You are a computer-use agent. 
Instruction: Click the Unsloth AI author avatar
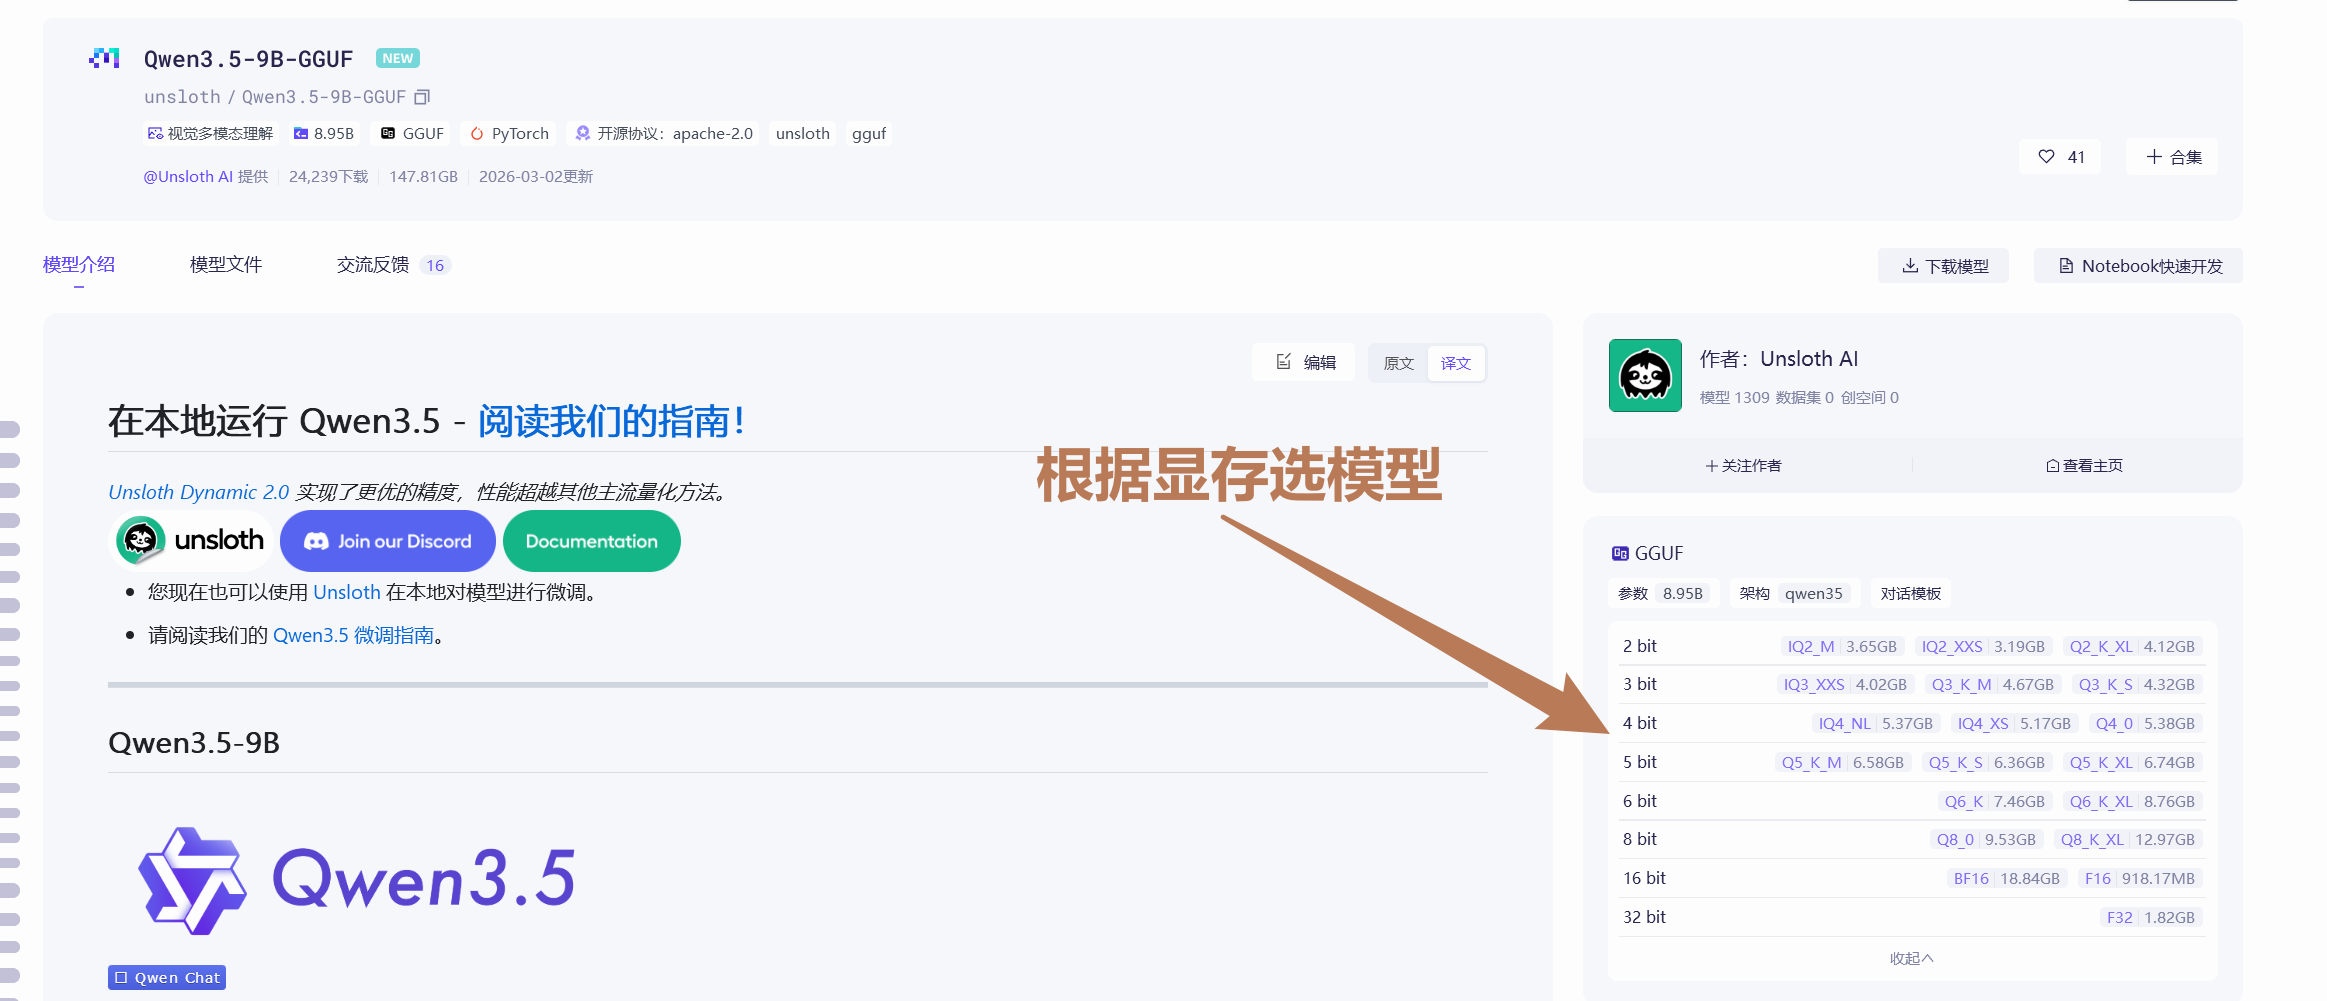coord(1645,376)
